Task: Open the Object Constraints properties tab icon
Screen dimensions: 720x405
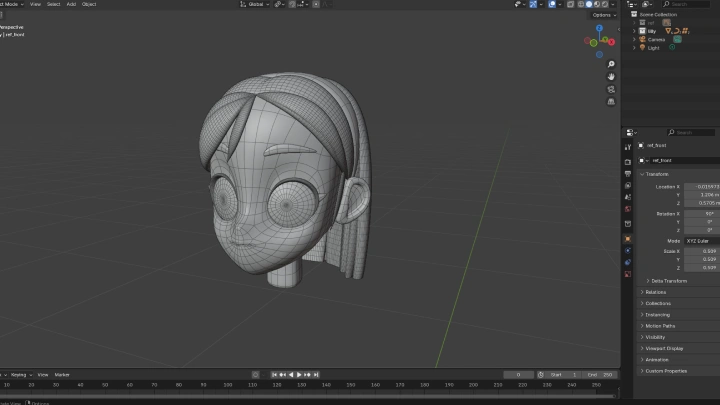Action: point(628,262)
